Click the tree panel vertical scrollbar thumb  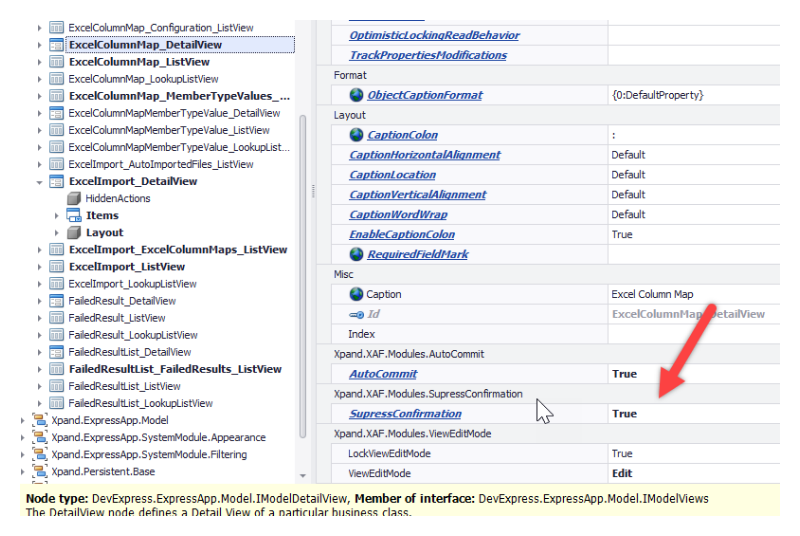[x=303, y=276]
